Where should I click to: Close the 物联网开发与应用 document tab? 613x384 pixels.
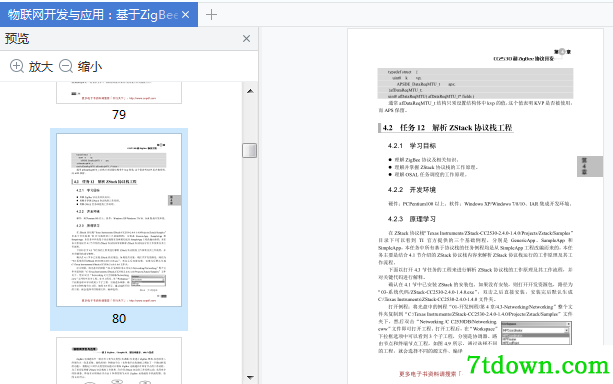[186, 15]
